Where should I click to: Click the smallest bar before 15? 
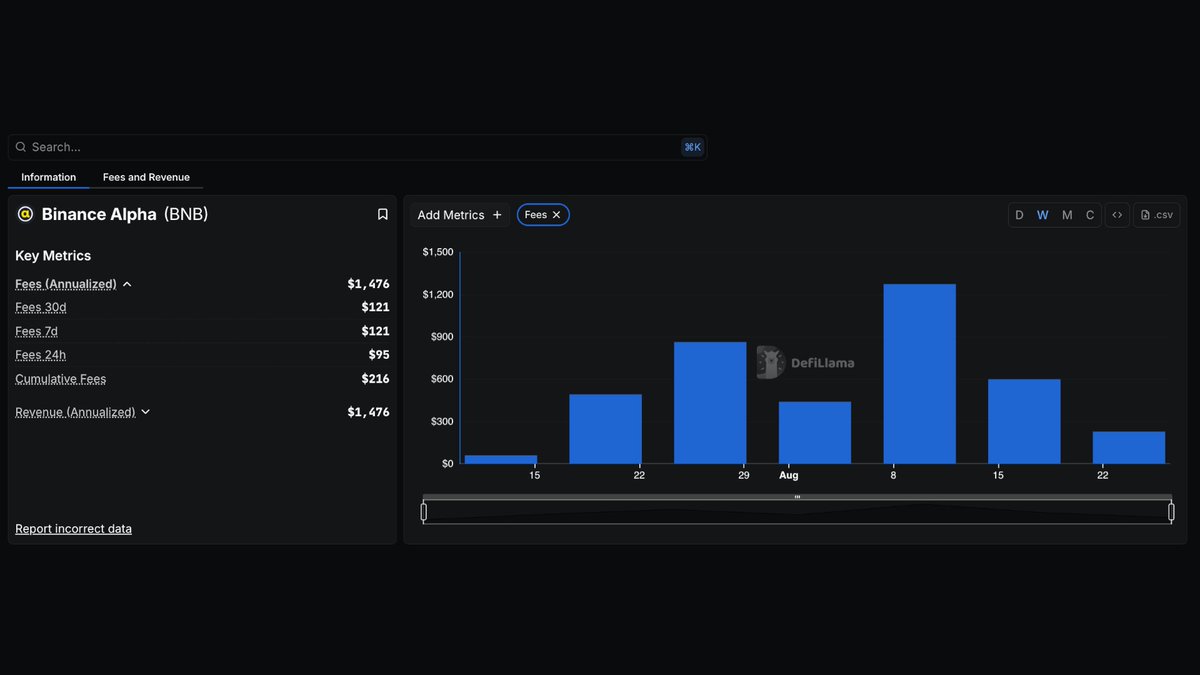coord(501,459)
